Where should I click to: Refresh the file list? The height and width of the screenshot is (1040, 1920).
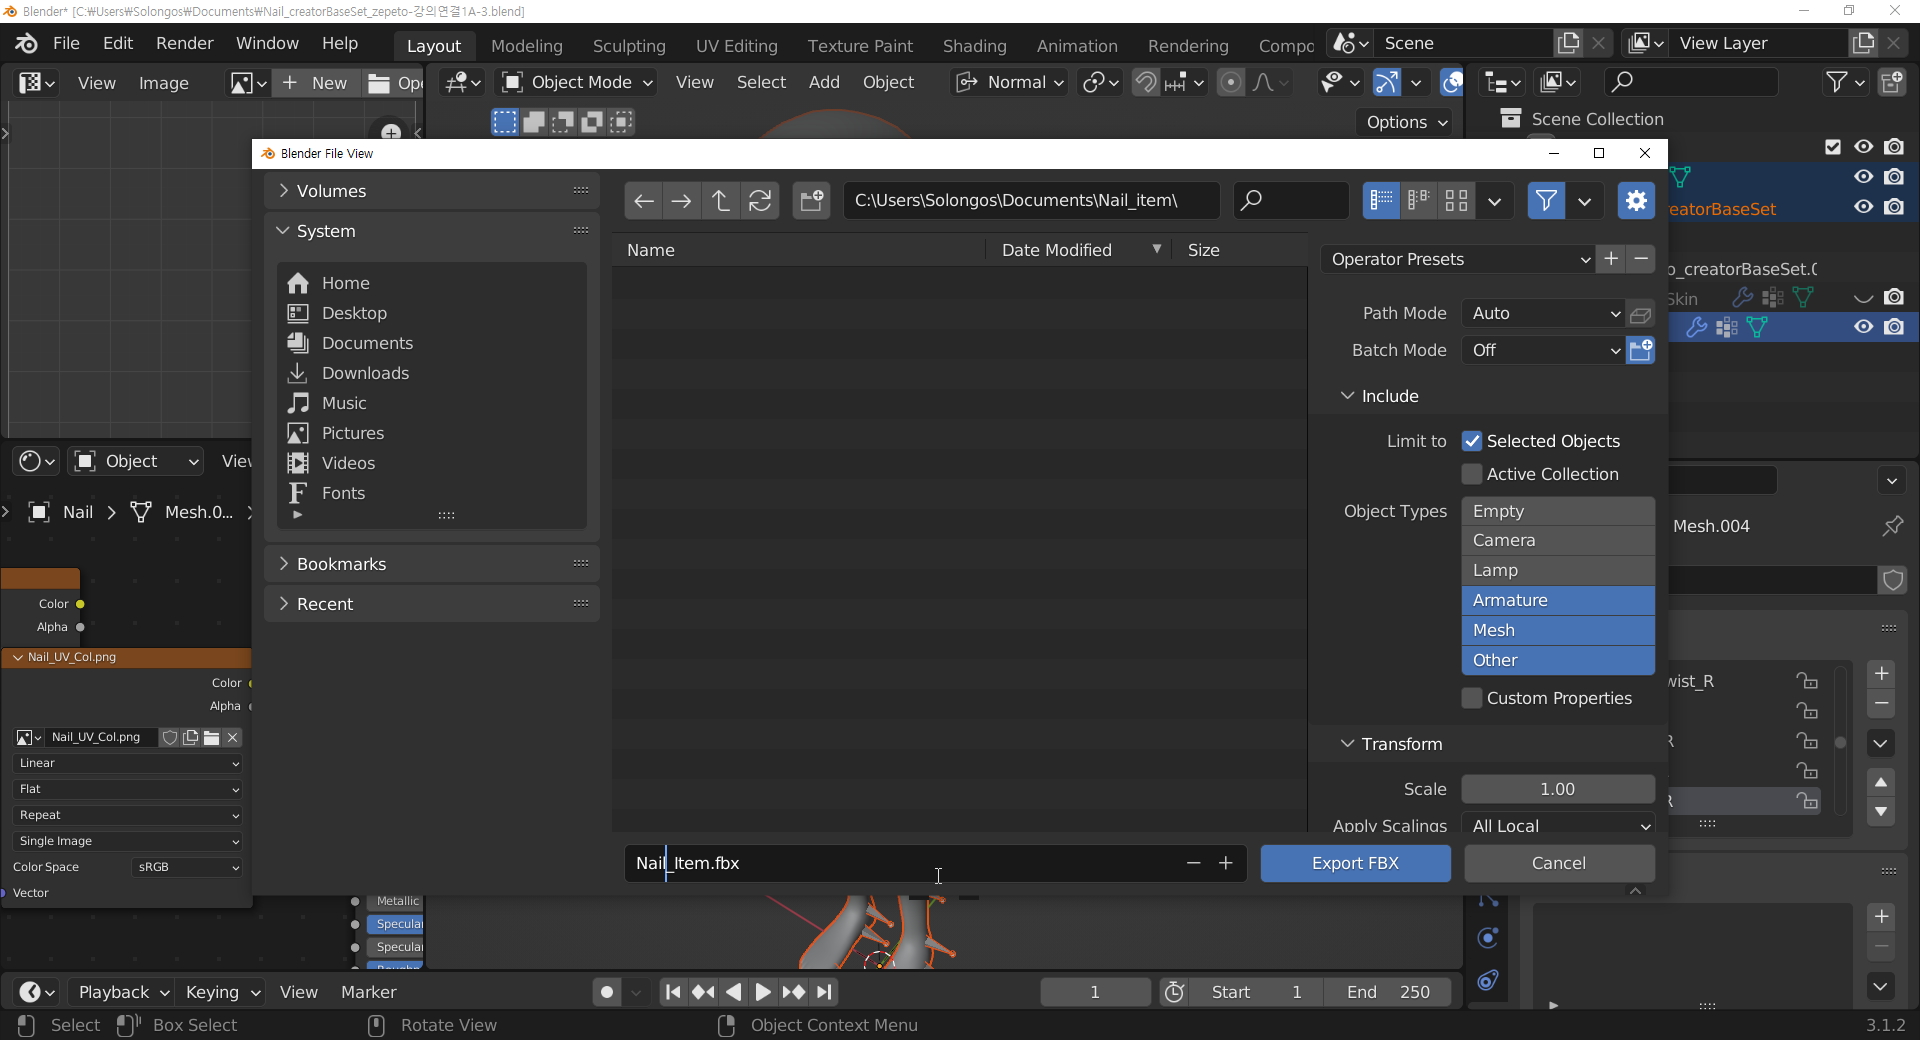(x=760, y=201)
